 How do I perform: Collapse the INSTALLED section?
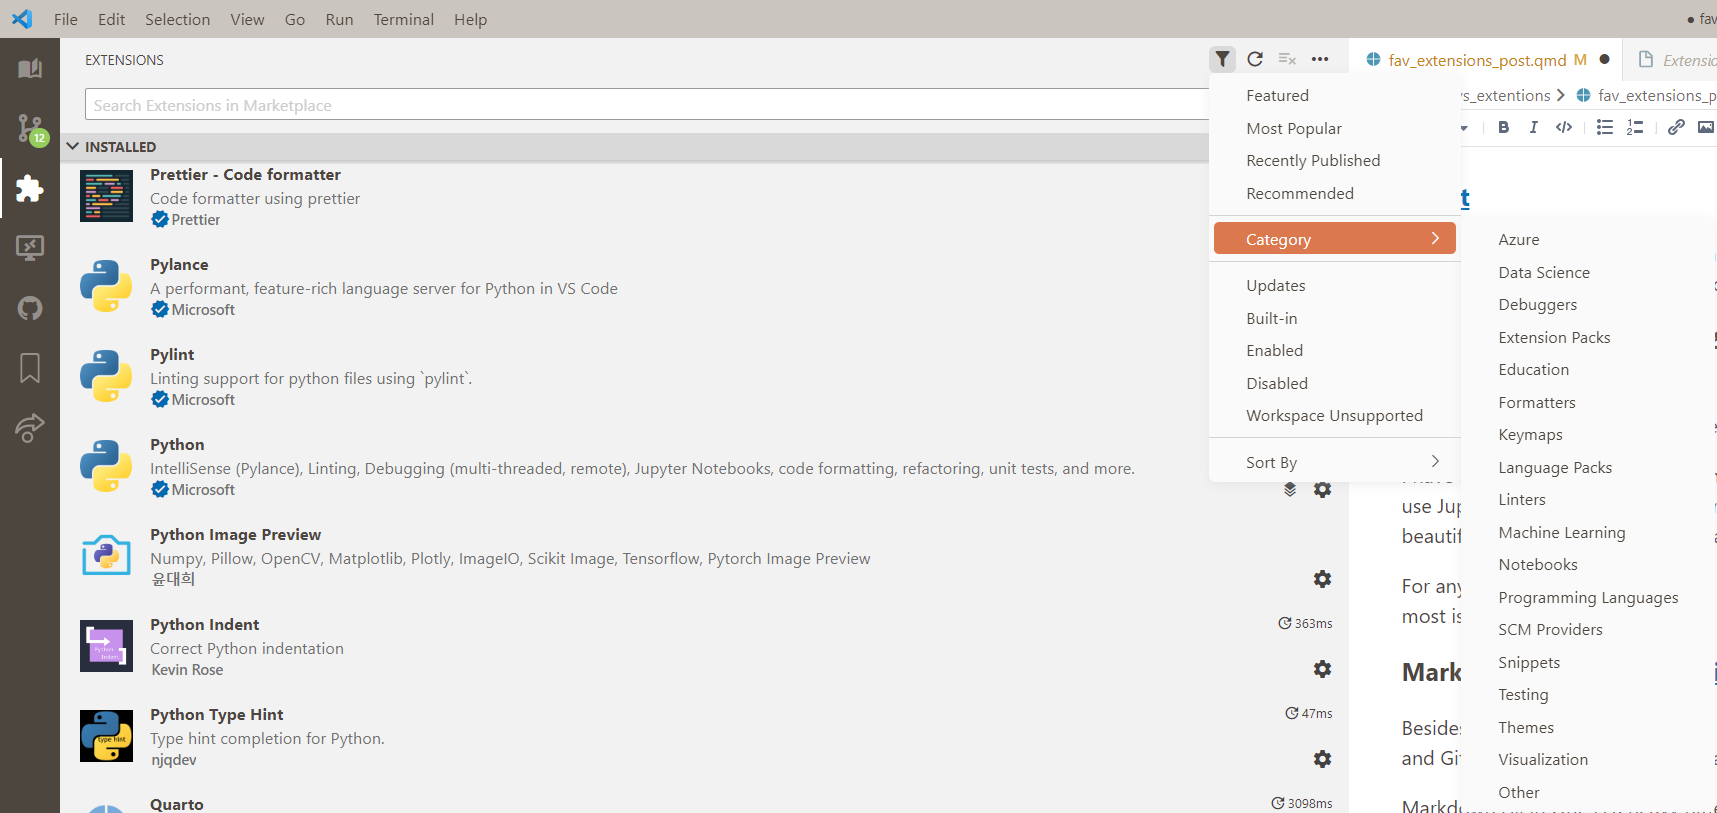tap(73, 147)
